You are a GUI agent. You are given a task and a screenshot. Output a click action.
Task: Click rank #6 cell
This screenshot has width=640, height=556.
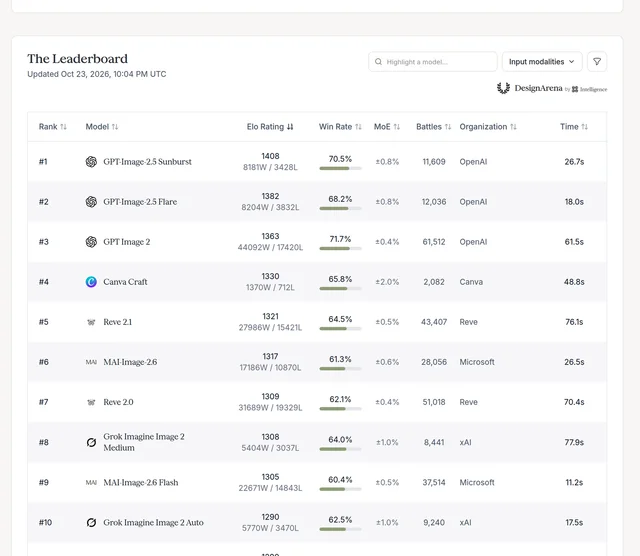click(44, 362)
